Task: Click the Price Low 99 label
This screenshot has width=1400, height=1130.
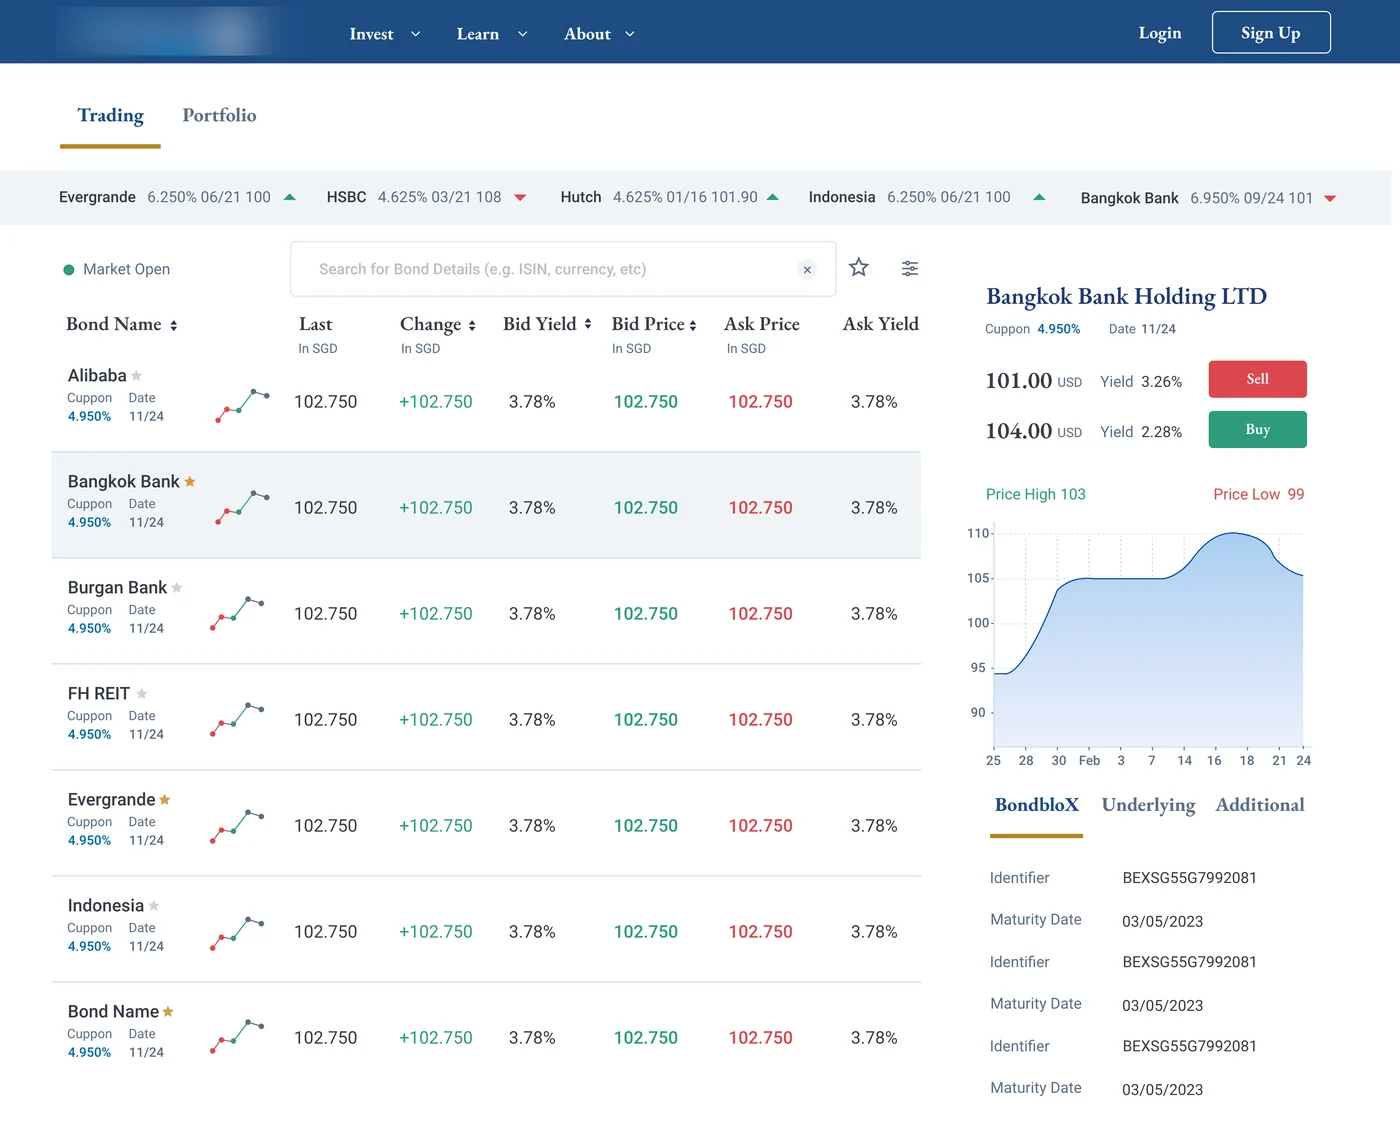Action: click(1259, 494)
